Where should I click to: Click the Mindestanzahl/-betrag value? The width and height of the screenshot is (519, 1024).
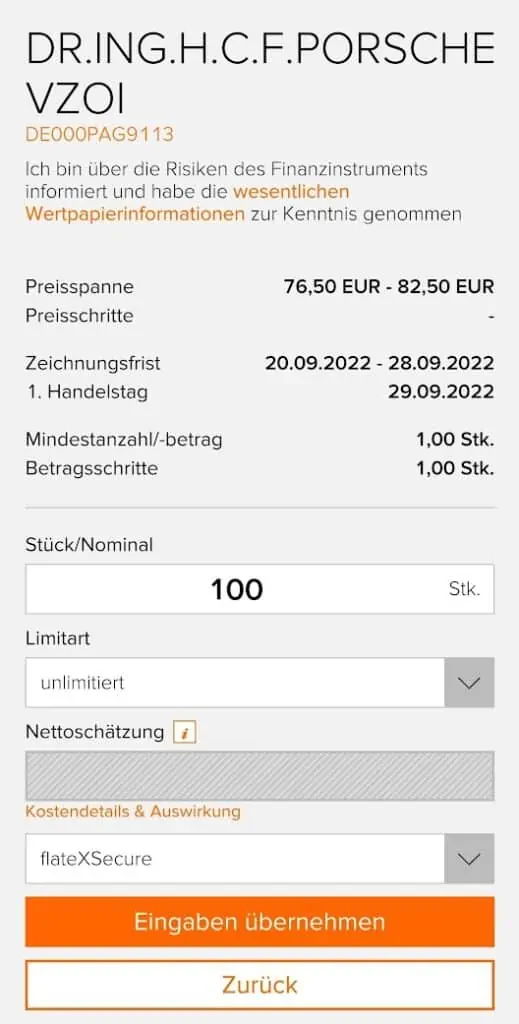point(455,440)
